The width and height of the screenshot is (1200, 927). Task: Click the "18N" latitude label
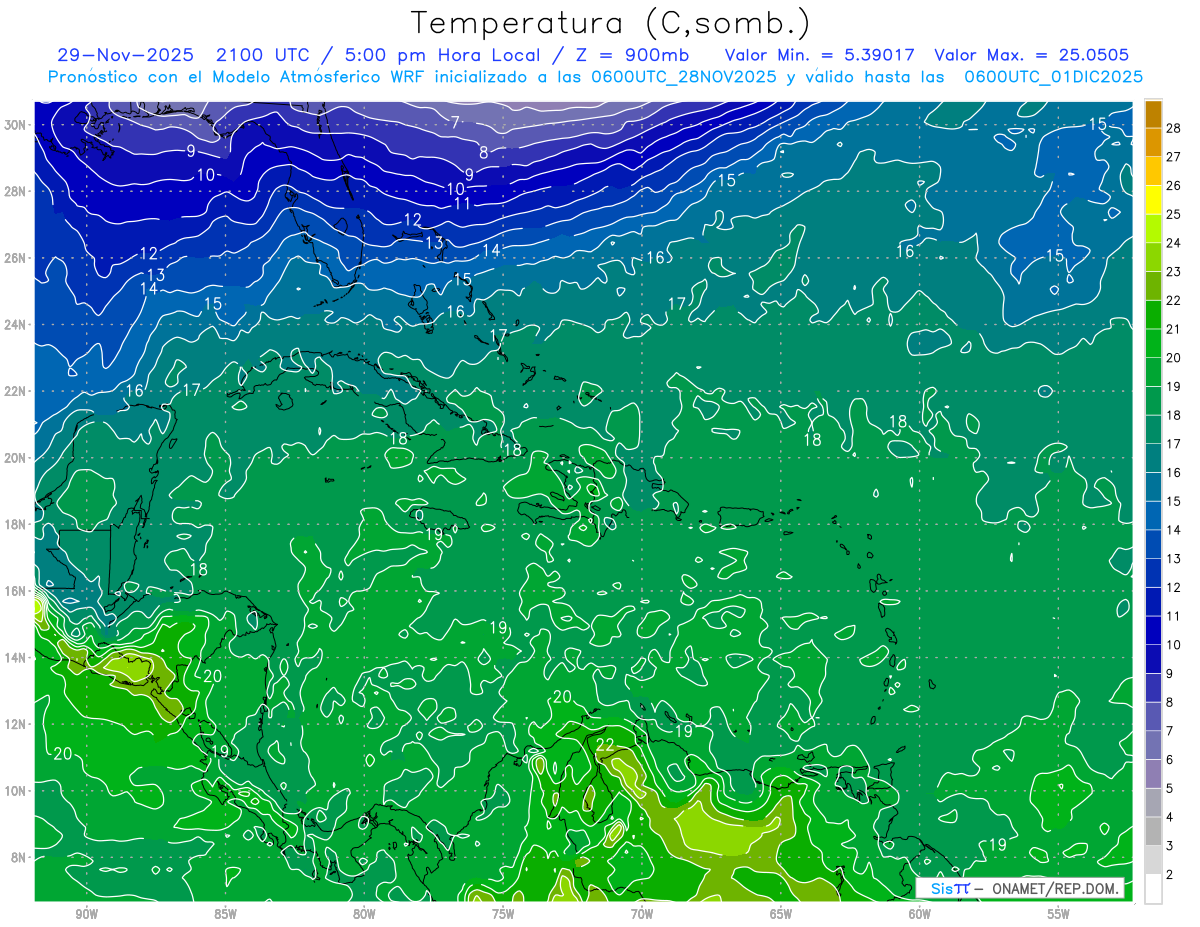17,524
